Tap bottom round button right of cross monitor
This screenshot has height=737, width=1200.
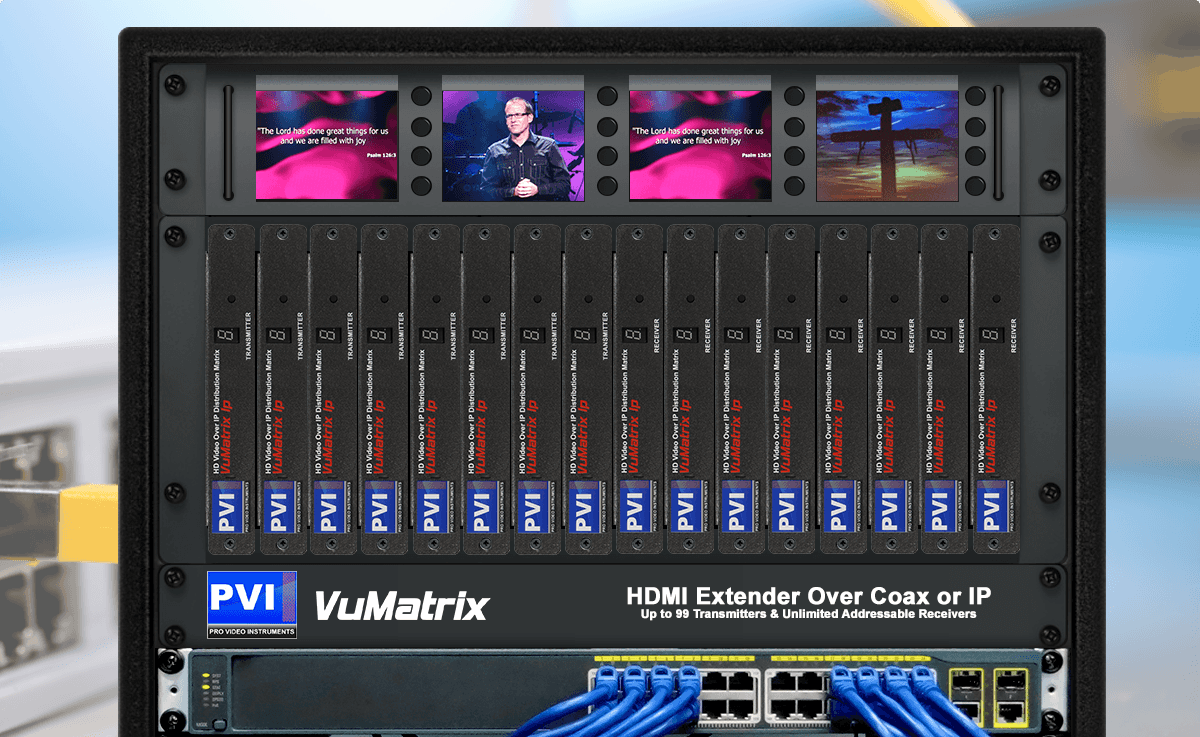pos(977,186)
